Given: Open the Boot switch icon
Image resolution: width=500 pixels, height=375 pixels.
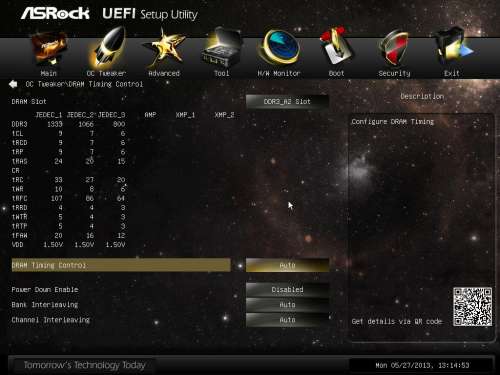Looking at the screenshot, I should (x=336, y=47).
